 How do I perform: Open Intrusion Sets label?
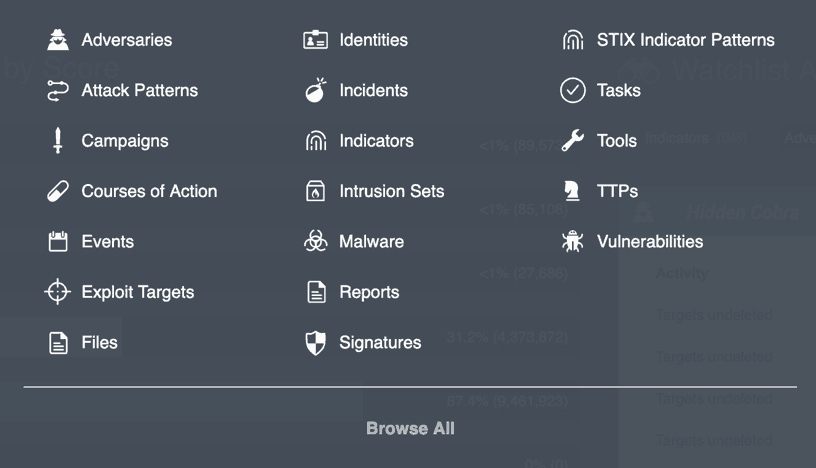[392, 191]
